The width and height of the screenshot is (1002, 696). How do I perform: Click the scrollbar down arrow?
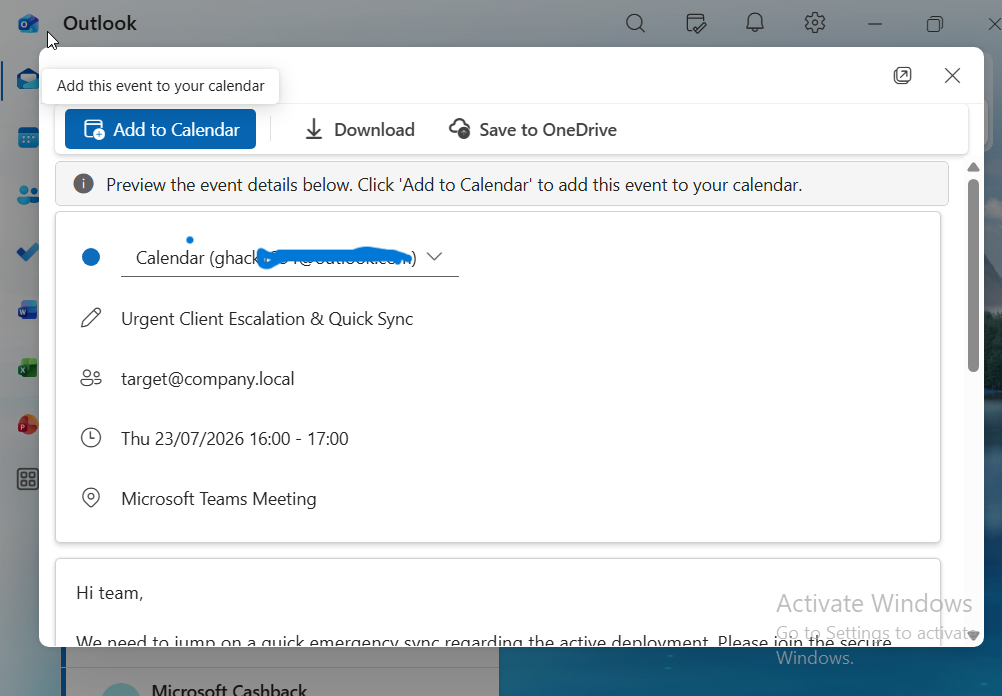click(x=973, y=635)
